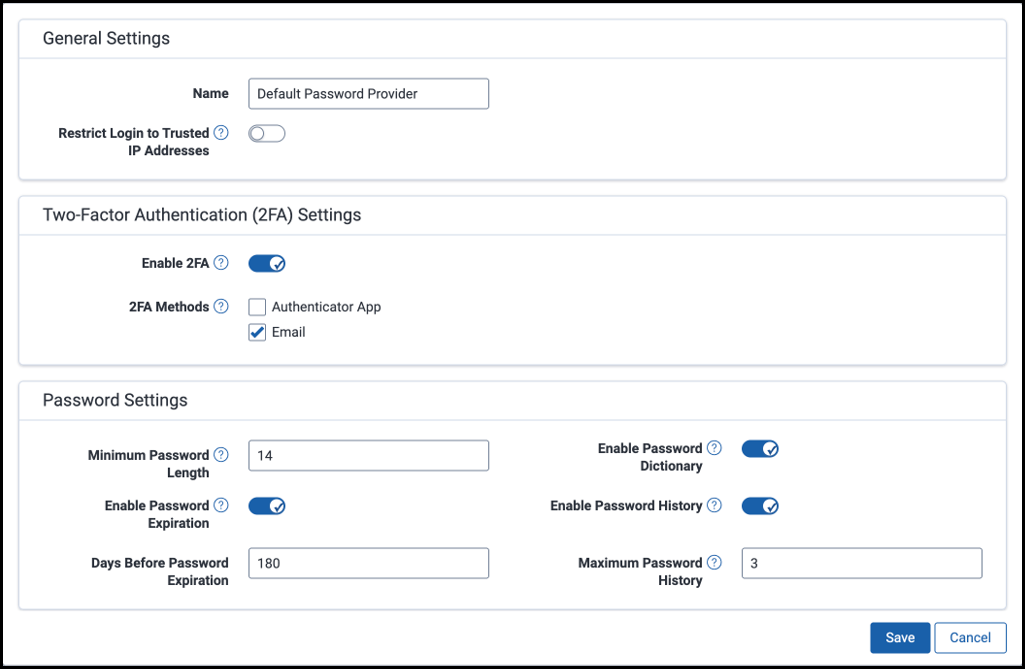1025x669 pixels.
Task: Switch off Enable Password Dictionary
Action: pos(760,449)
